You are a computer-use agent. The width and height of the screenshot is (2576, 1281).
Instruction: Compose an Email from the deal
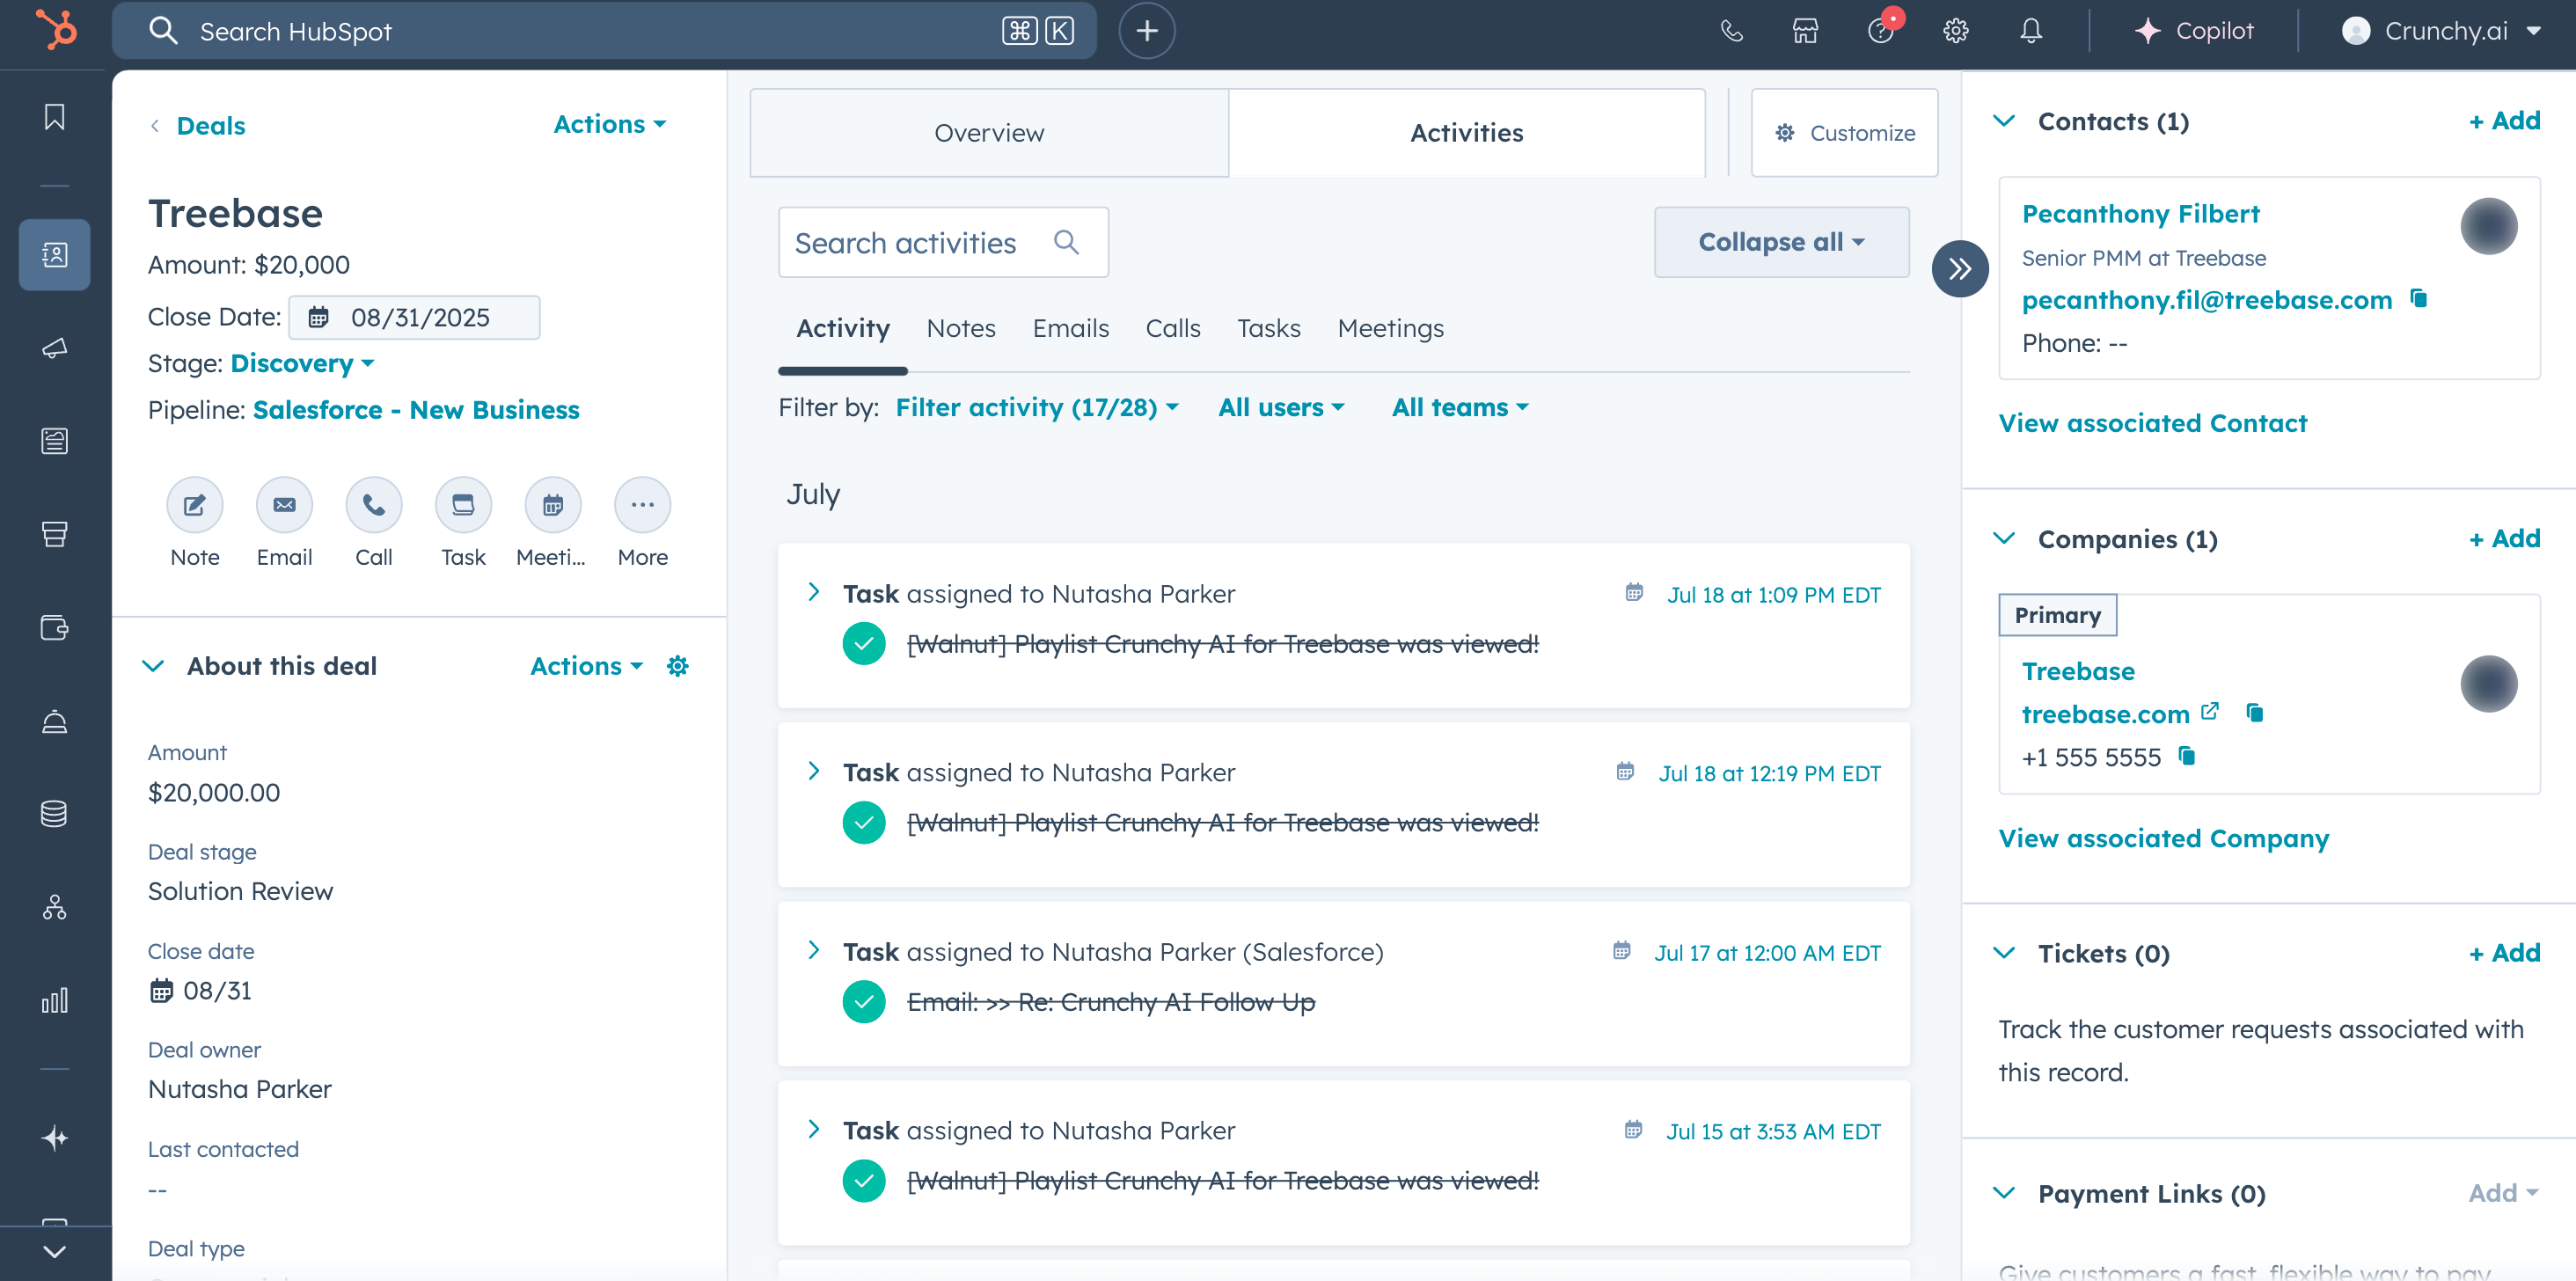pyautogui.click(x=284, y=505)
